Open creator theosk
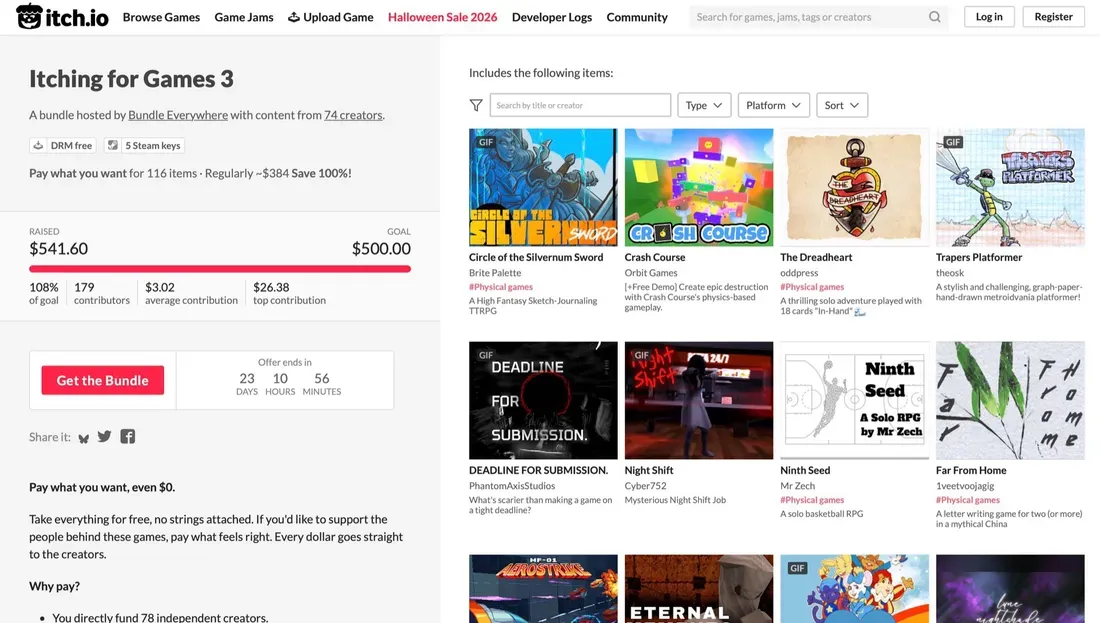 point(950,273)
